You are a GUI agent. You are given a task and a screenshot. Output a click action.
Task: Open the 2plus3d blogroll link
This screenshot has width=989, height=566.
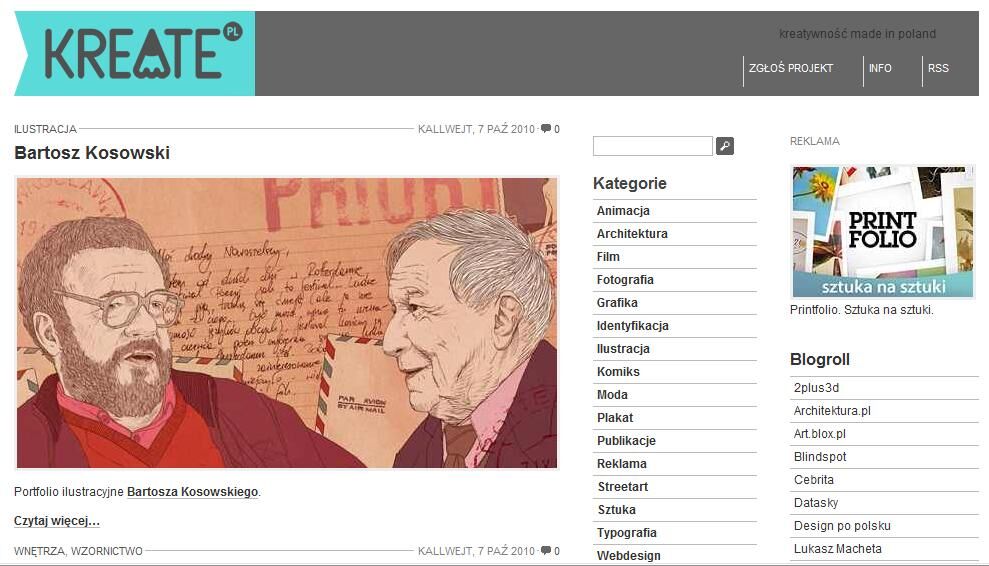pyautogui.click(x=816, y=388)
